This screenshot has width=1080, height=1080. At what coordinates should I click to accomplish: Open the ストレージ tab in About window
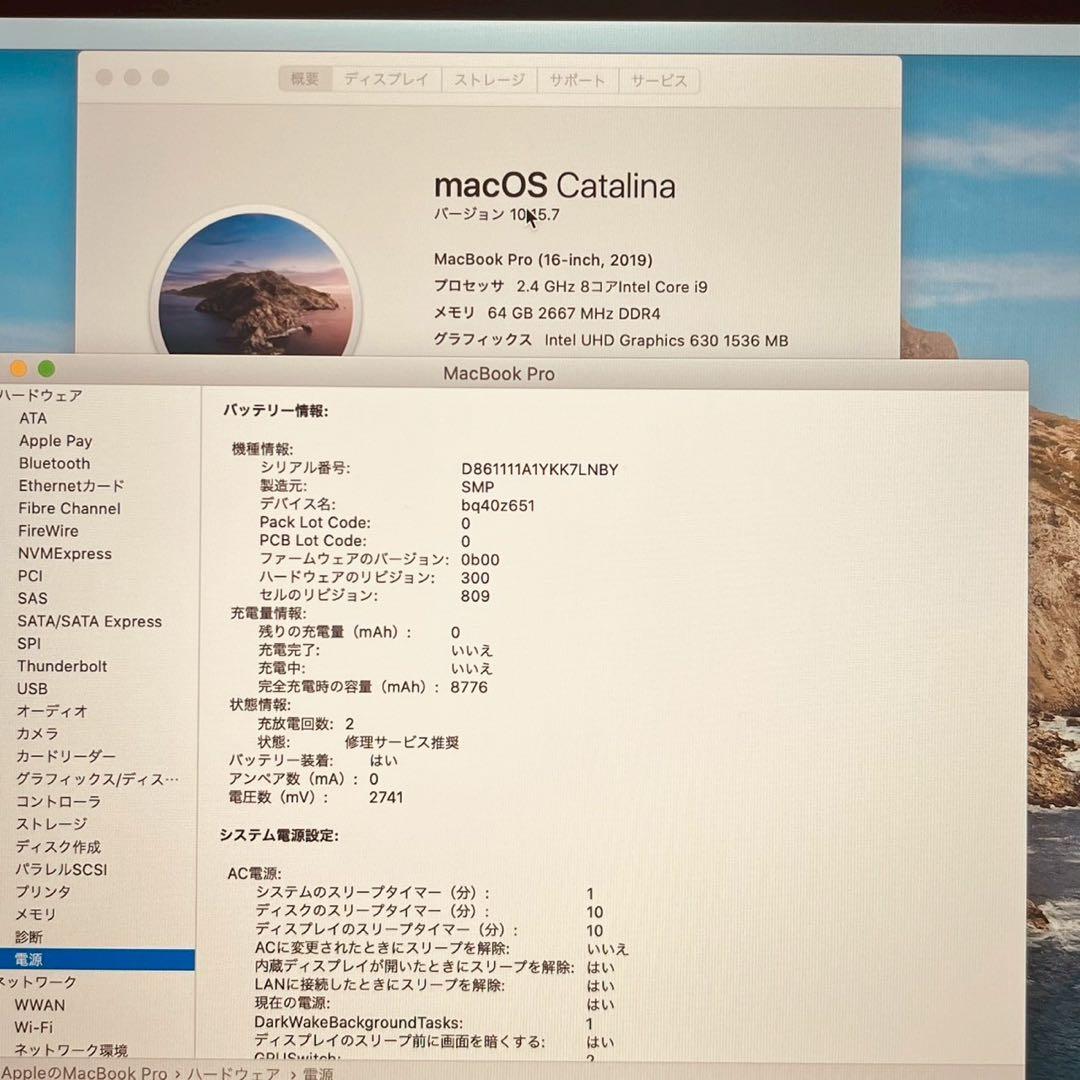coord(489,80)
